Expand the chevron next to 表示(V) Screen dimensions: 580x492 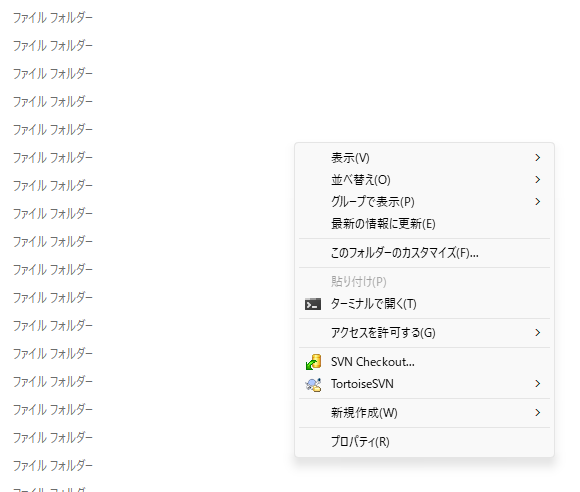point(538,158)
